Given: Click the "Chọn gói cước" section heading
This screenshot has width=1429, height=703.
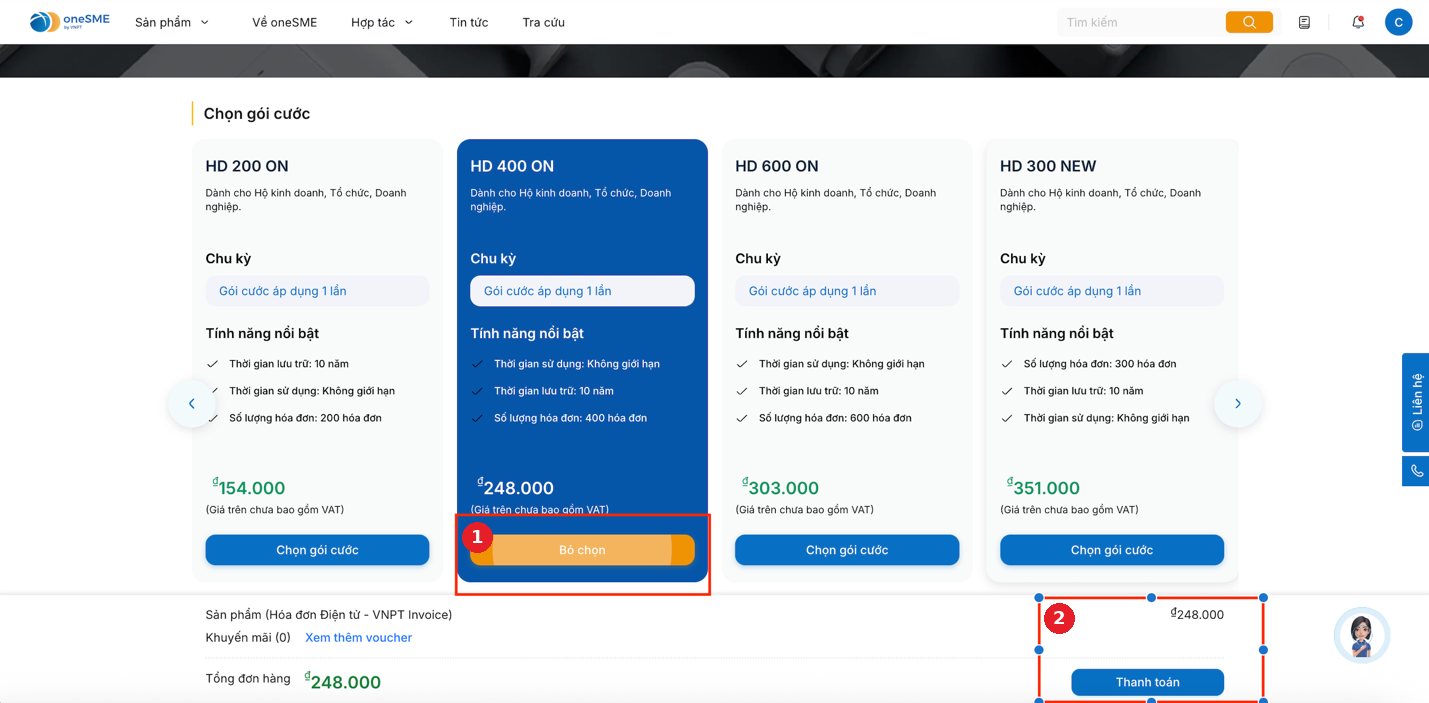Looking at the screenshot, I should click(257, 114).
